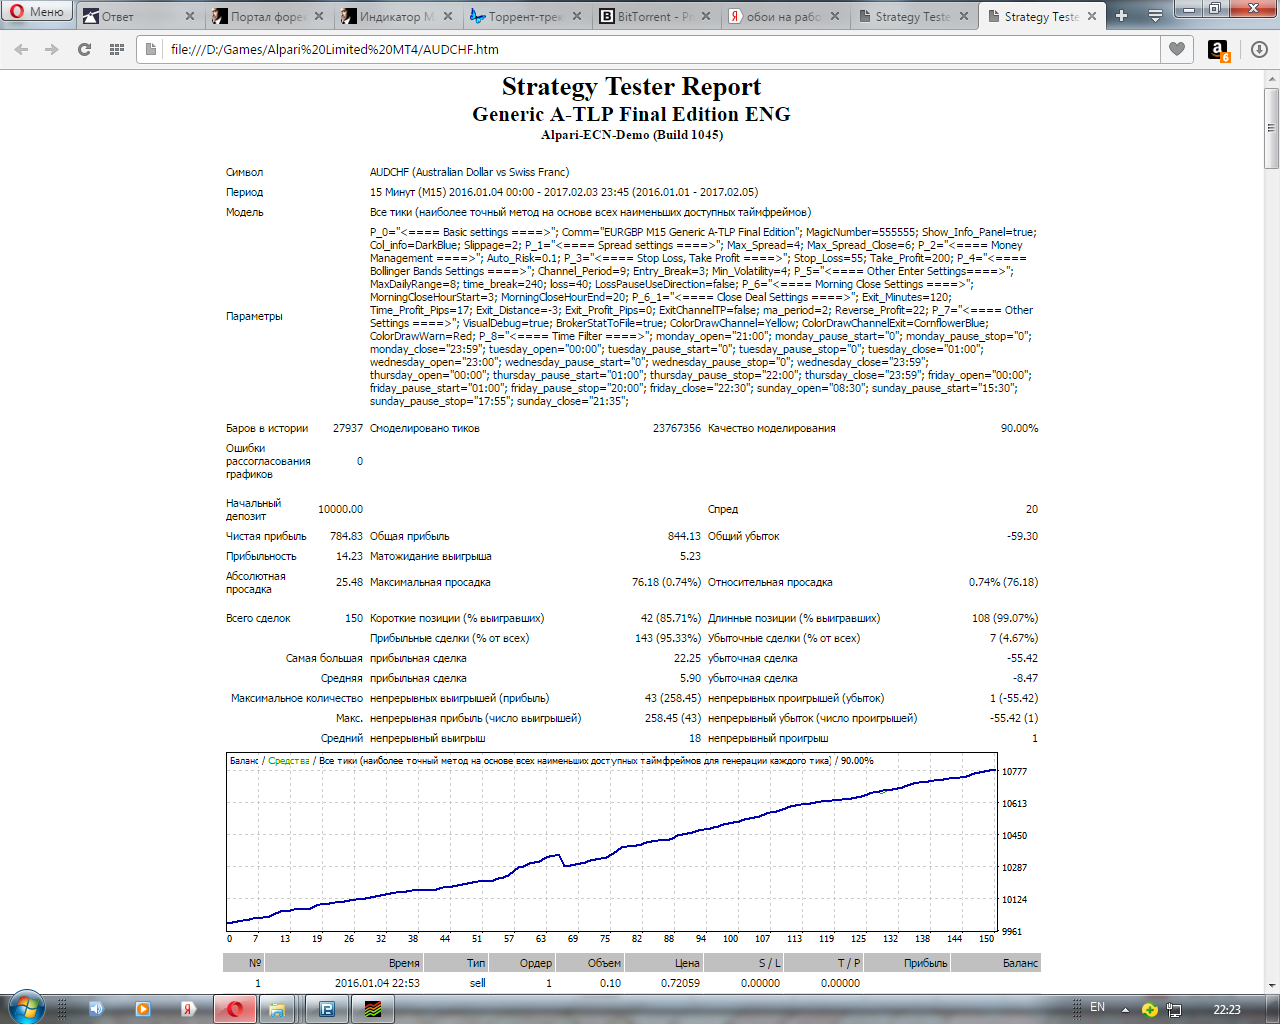Viewport: 1280px width, 1024px height.
Task: Launch the media player taskbar icon
Action: point(142,1009)
